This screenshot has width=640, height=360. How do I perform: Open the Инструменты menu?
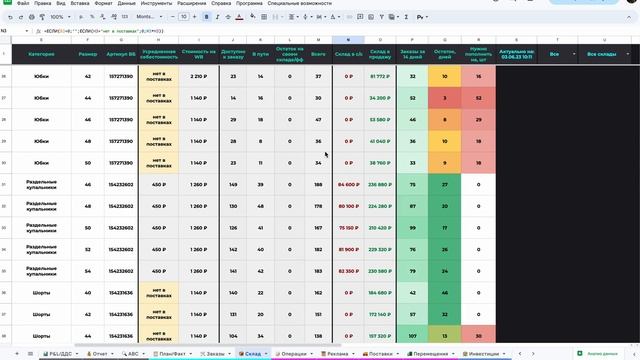[x=156, y=3]
